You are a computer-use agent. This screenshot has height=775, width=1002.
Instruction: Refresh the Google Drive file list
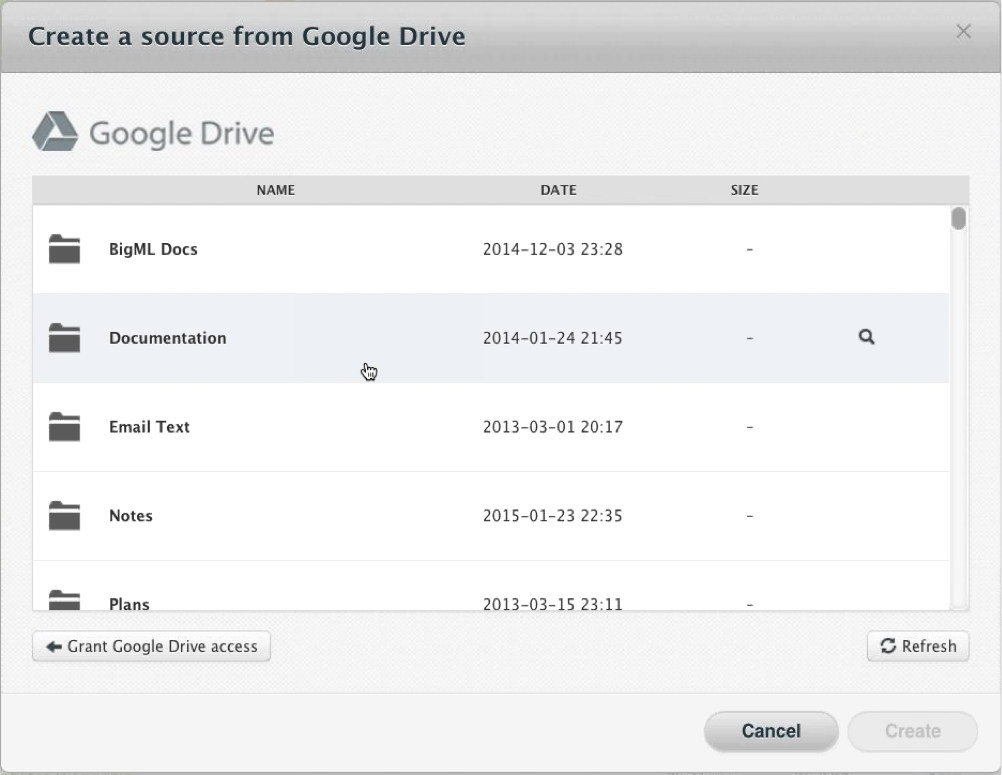[x=918, y=646]
